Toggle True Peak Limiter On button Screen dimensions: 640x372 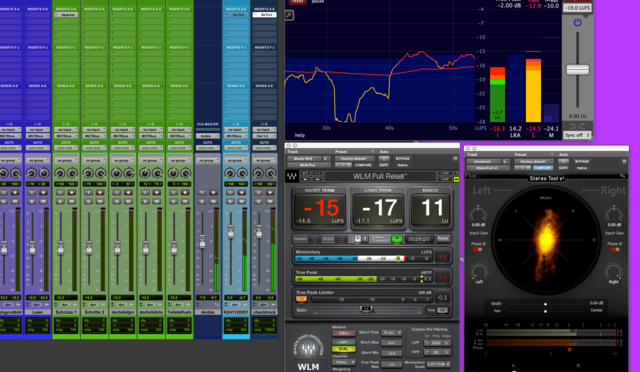point(301,299)
